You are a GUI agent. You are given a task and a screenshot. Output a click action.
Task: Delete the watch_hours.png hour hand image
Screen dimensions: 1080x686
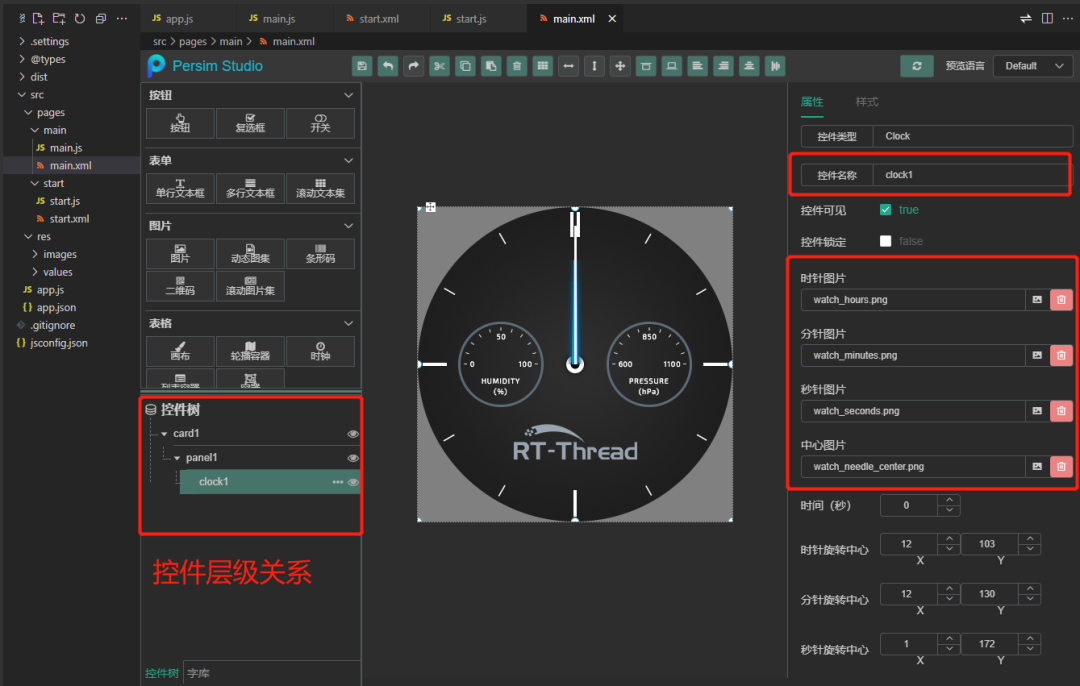pyautogui.click(x=1061, y=300)
